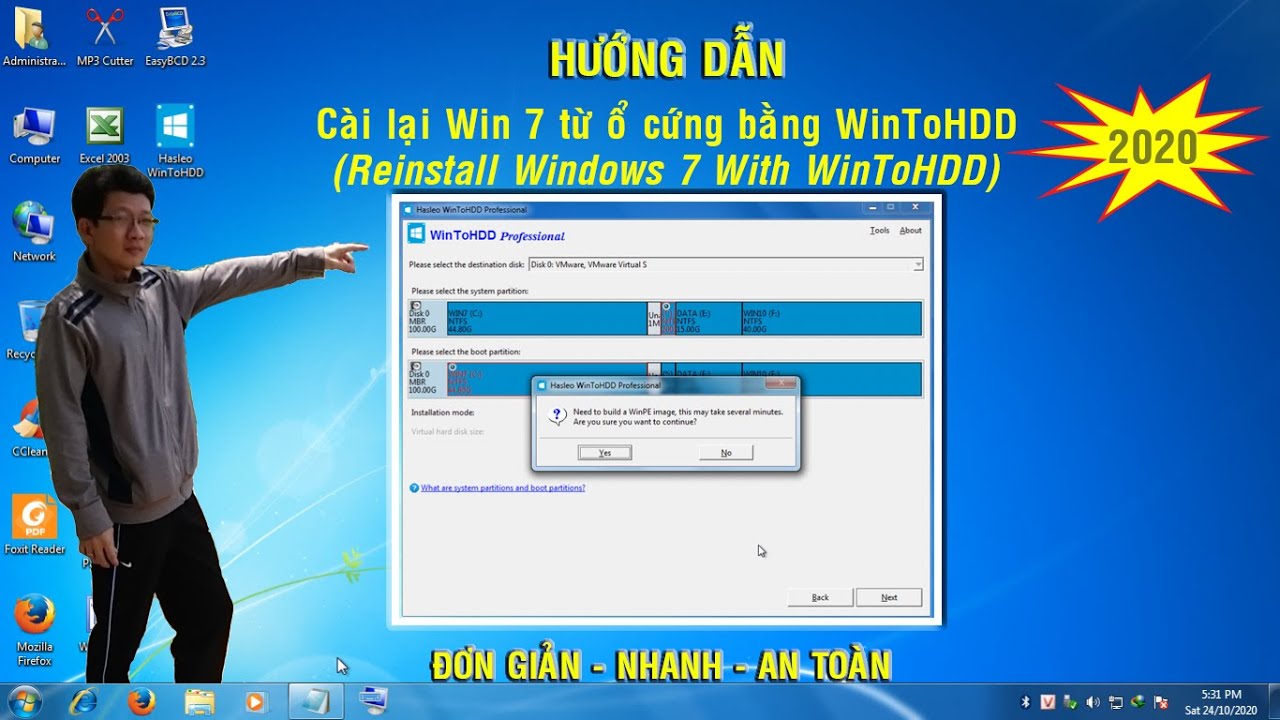1280x720 pixels.
Task: Open the Internet Download Manager tray icon
Action: click(x=1138, y=702)
